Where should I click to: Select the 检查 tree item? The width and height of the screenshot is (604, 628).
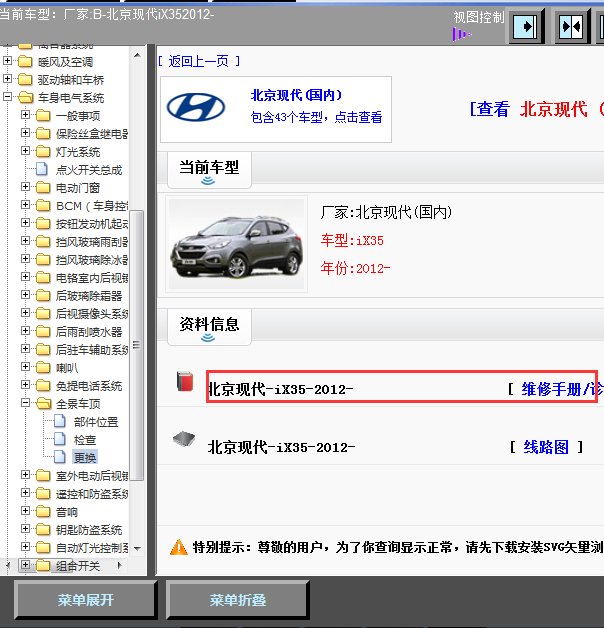[85, 440]
